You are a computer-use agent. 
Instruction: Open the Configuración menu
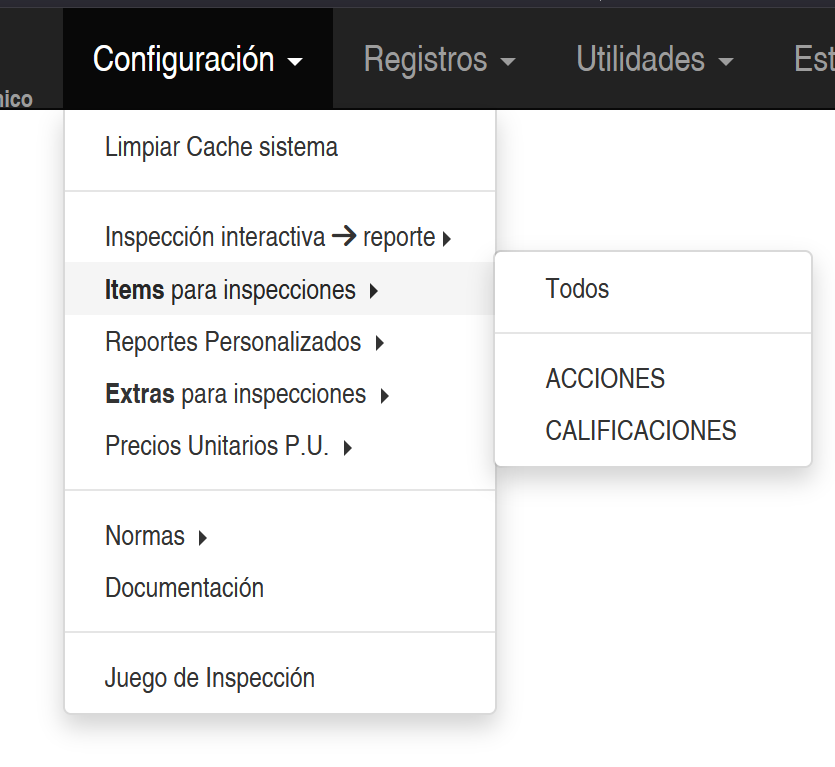point(197,60)
